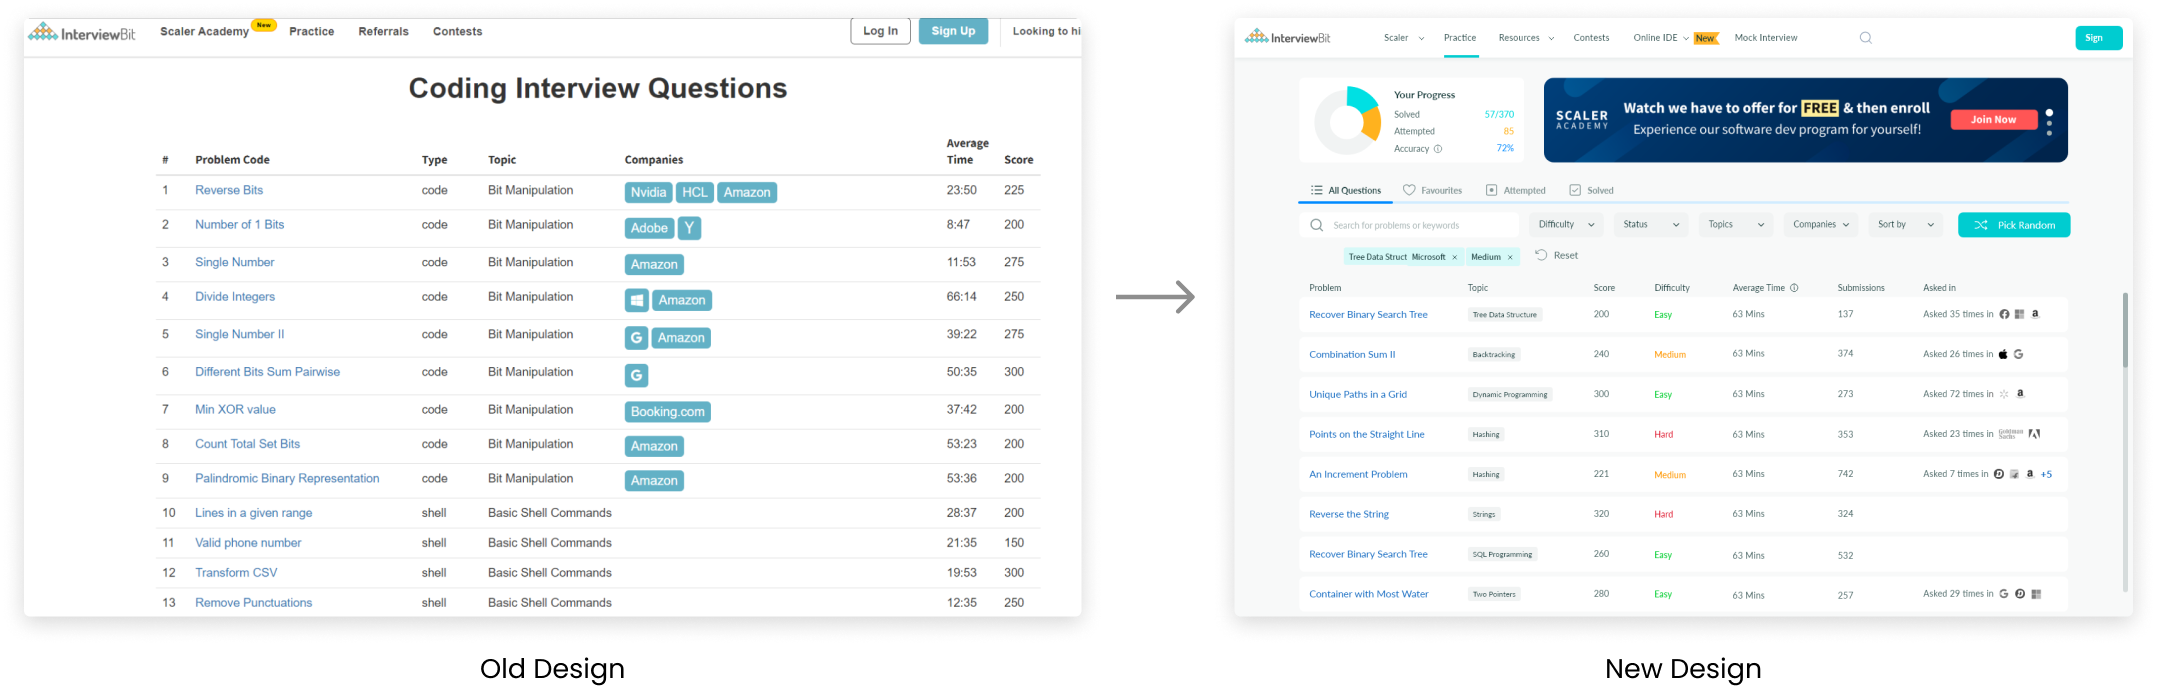
Task: Open the Difficulty filter dropdown
Action: point(1565,225)
